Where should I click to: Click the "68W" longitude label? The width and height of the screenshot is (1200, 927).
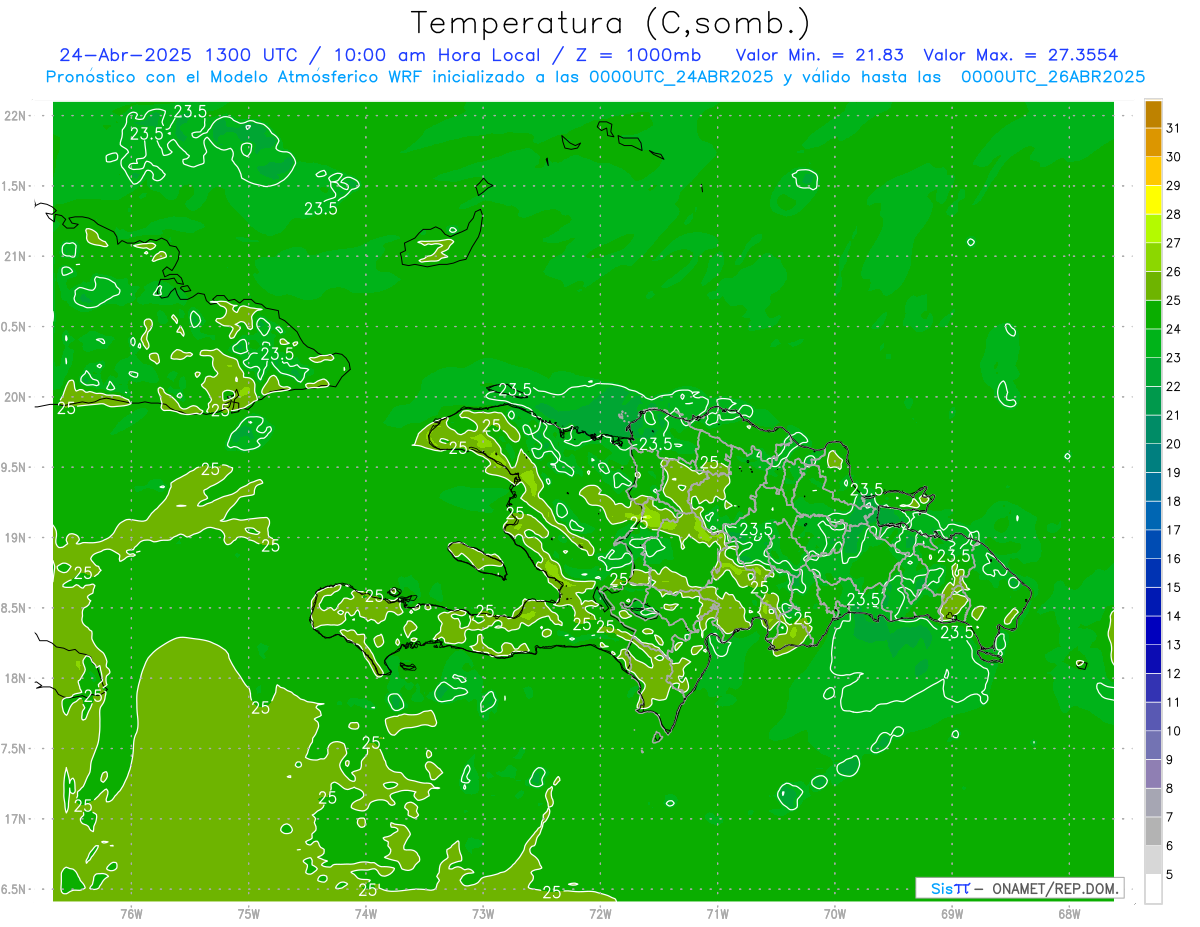[x=1068, y=913]
